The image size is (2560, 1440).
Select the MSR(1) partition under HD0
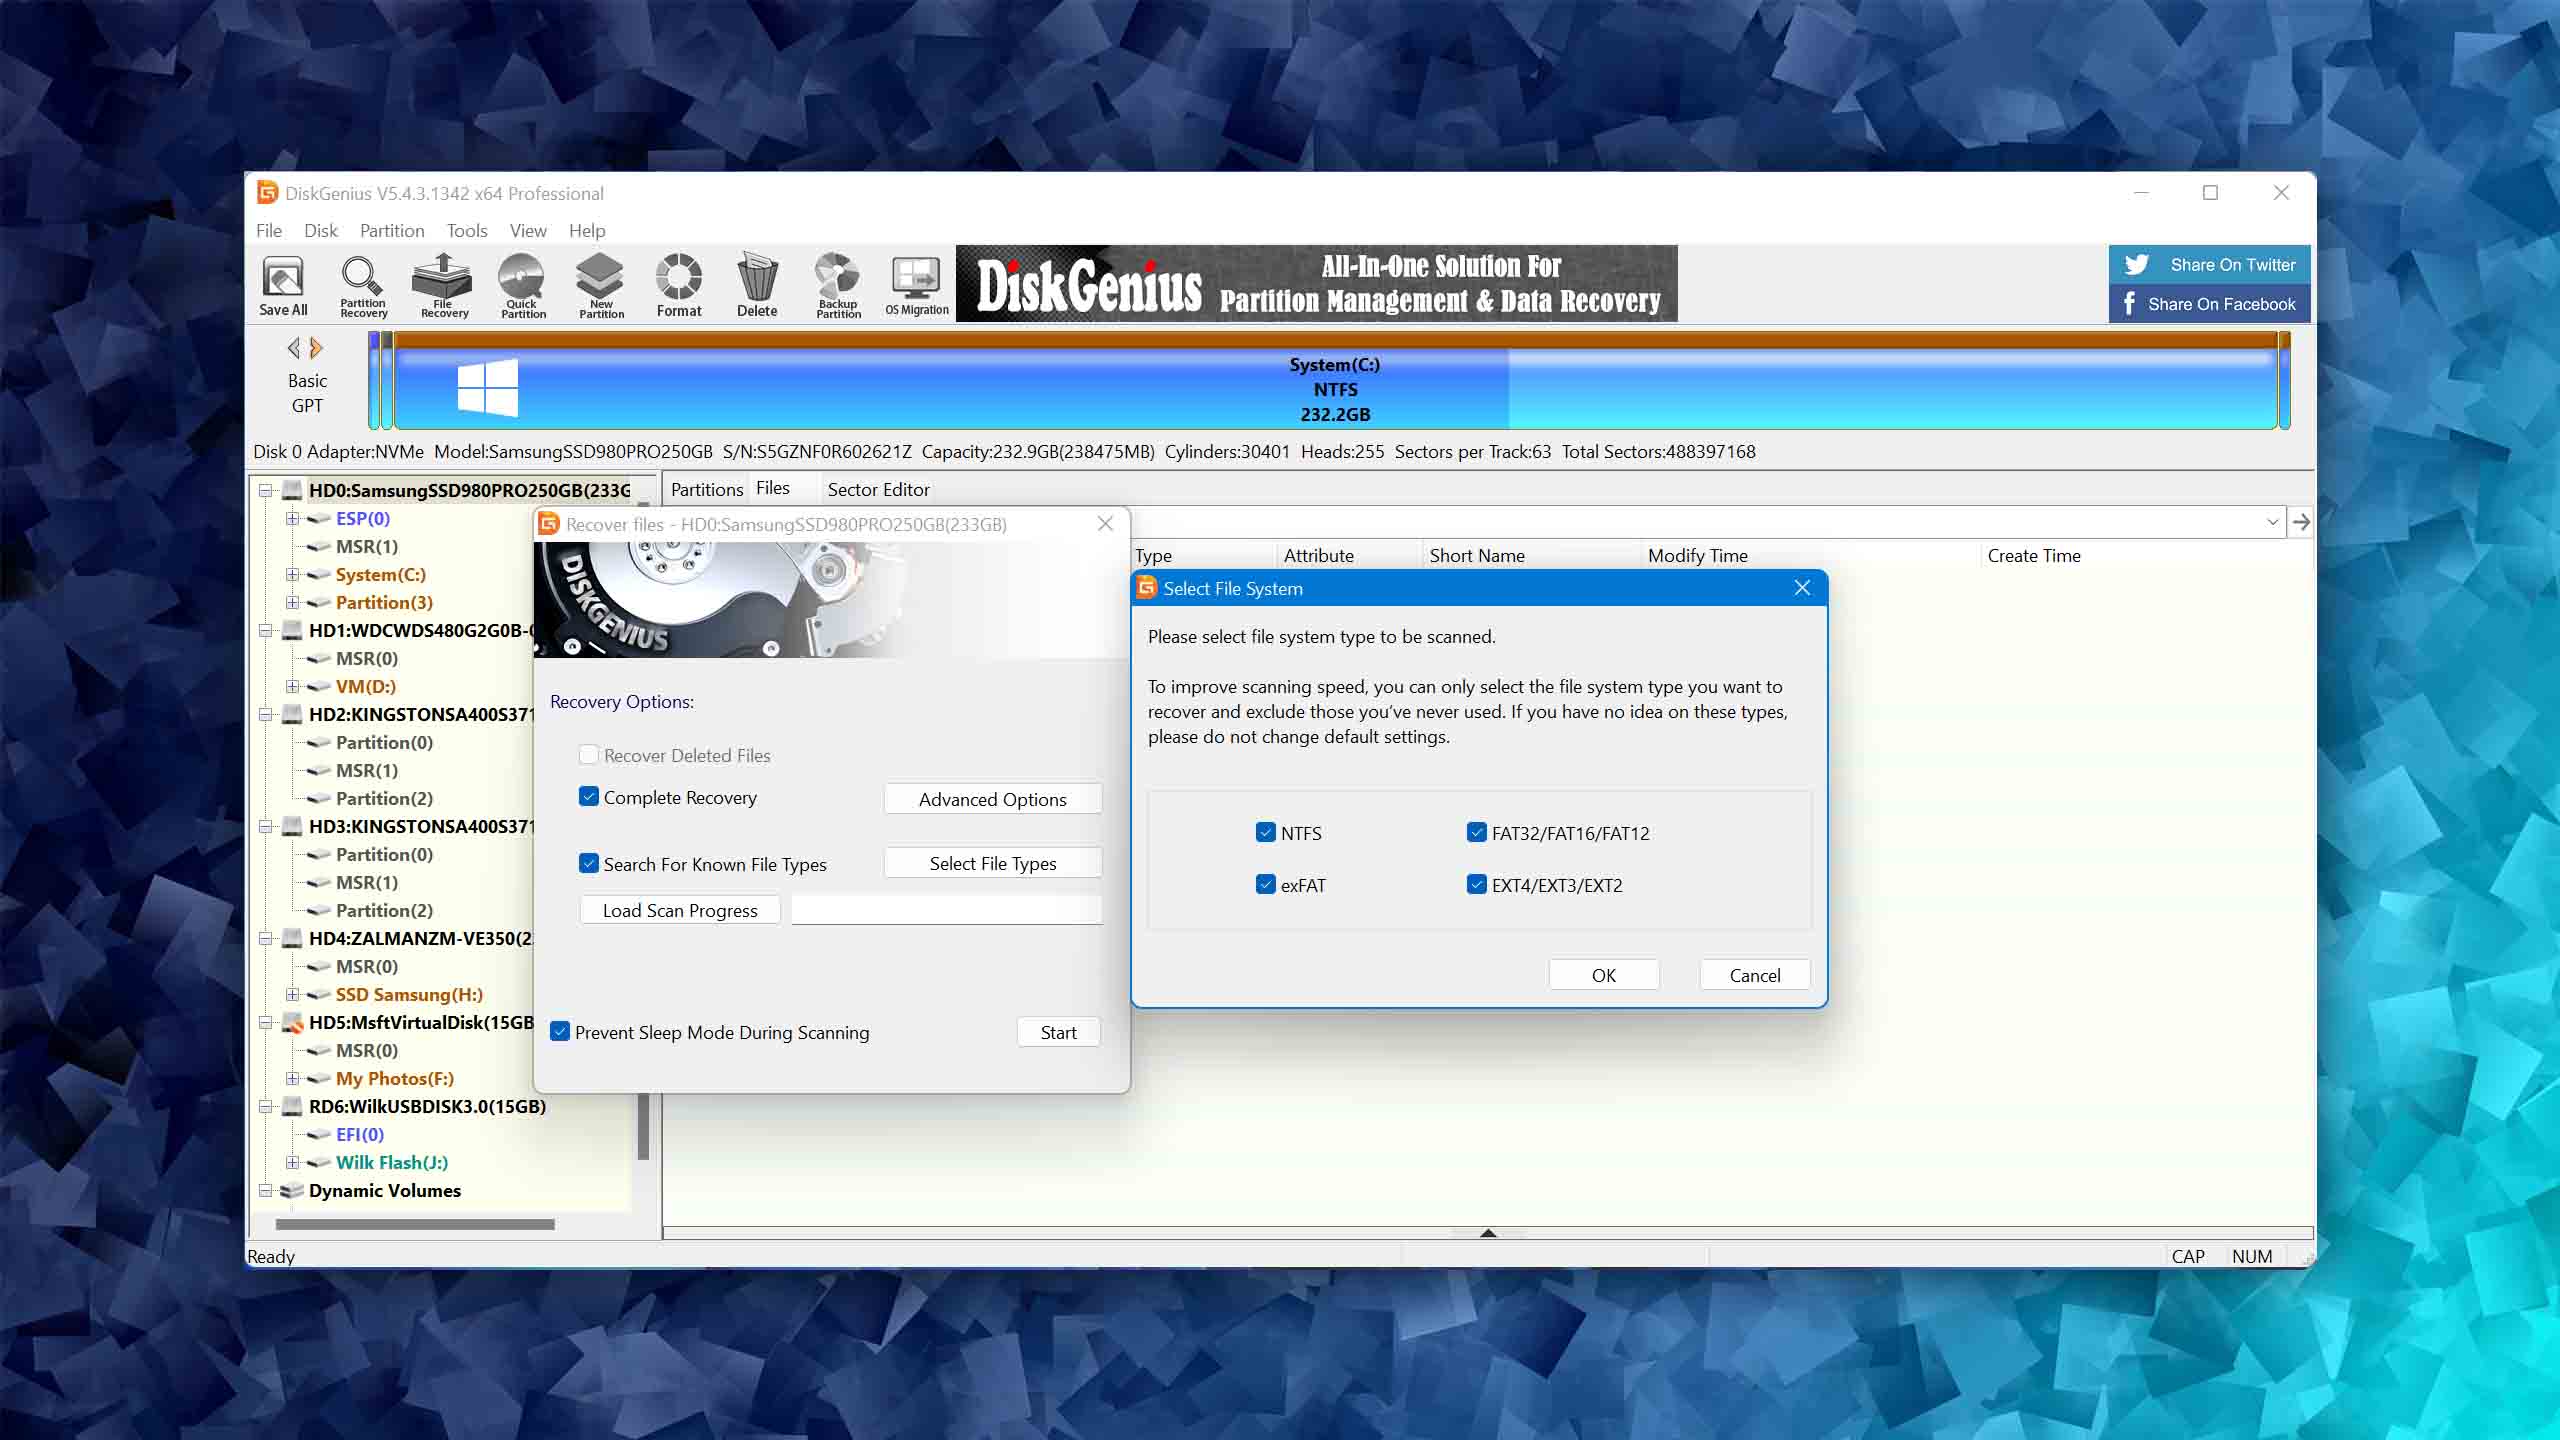[367, 546]
